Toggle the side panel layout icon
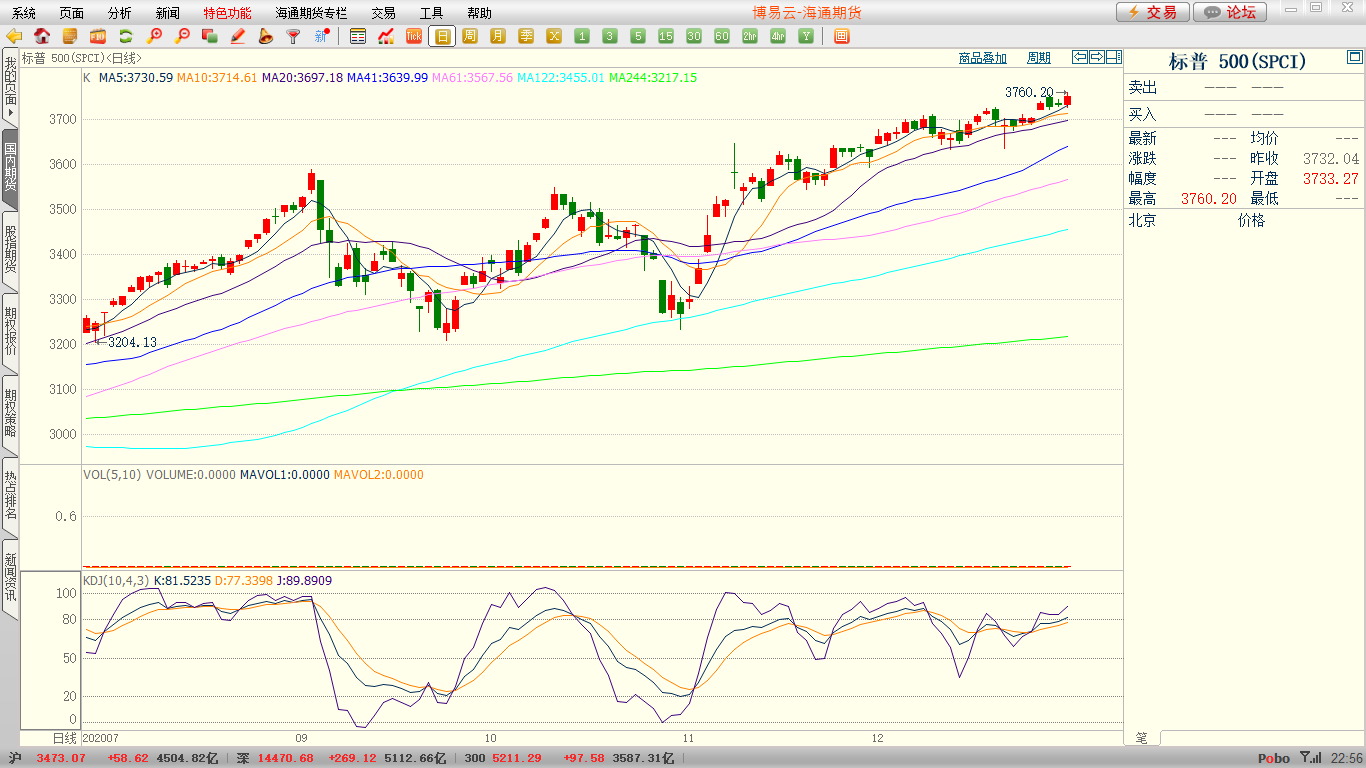The height and width of the screenshot is (768, 1366). tap(1114, 57)
